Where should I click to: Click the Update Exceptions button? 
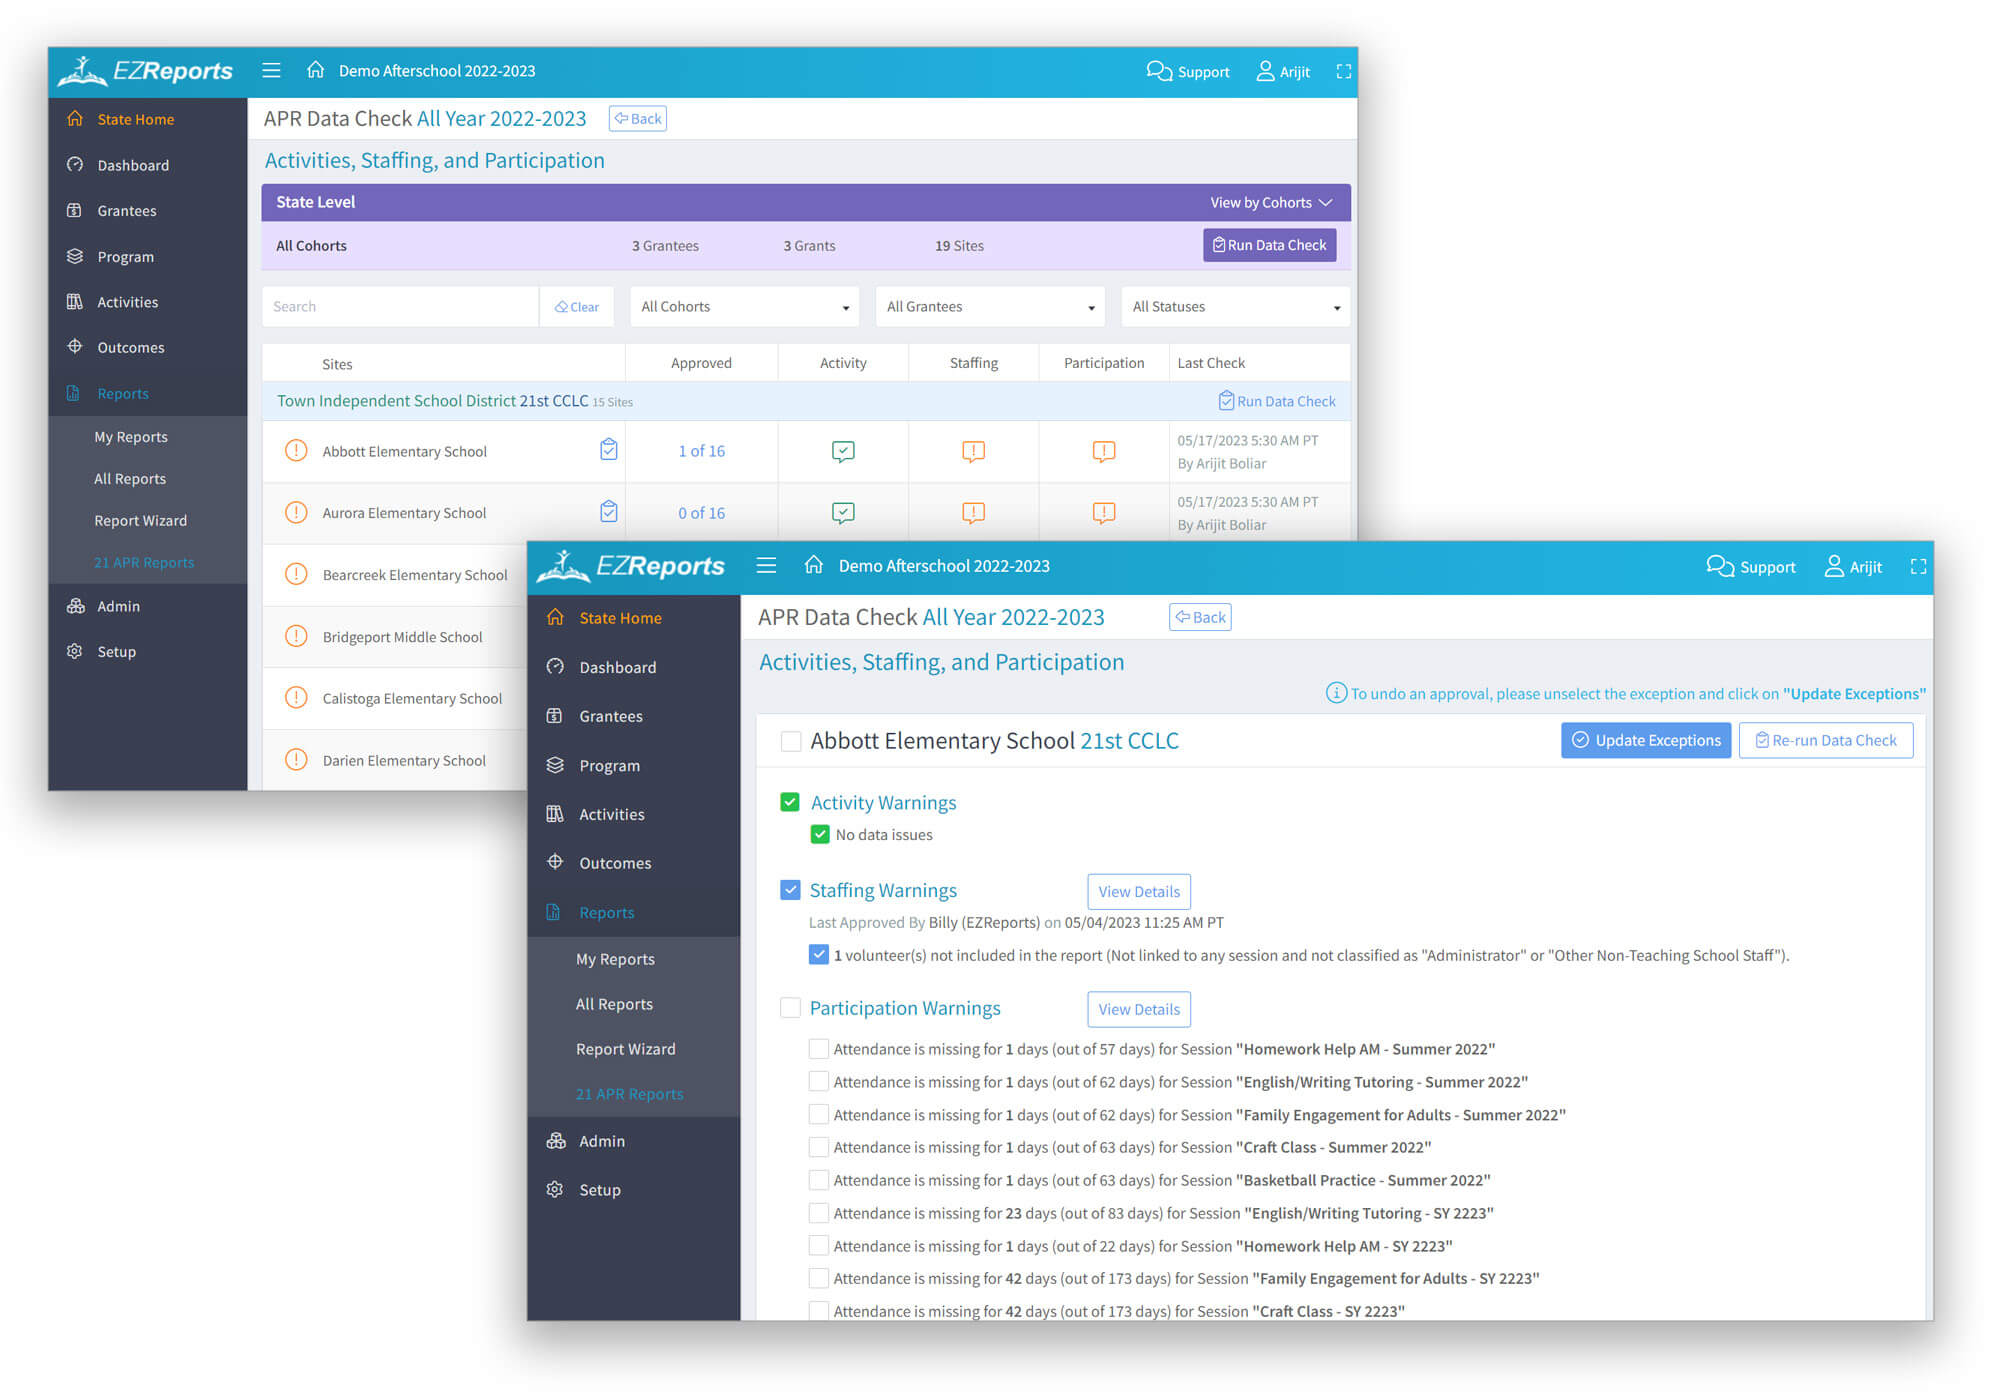pyautogui.click(x=1645, y=740)
